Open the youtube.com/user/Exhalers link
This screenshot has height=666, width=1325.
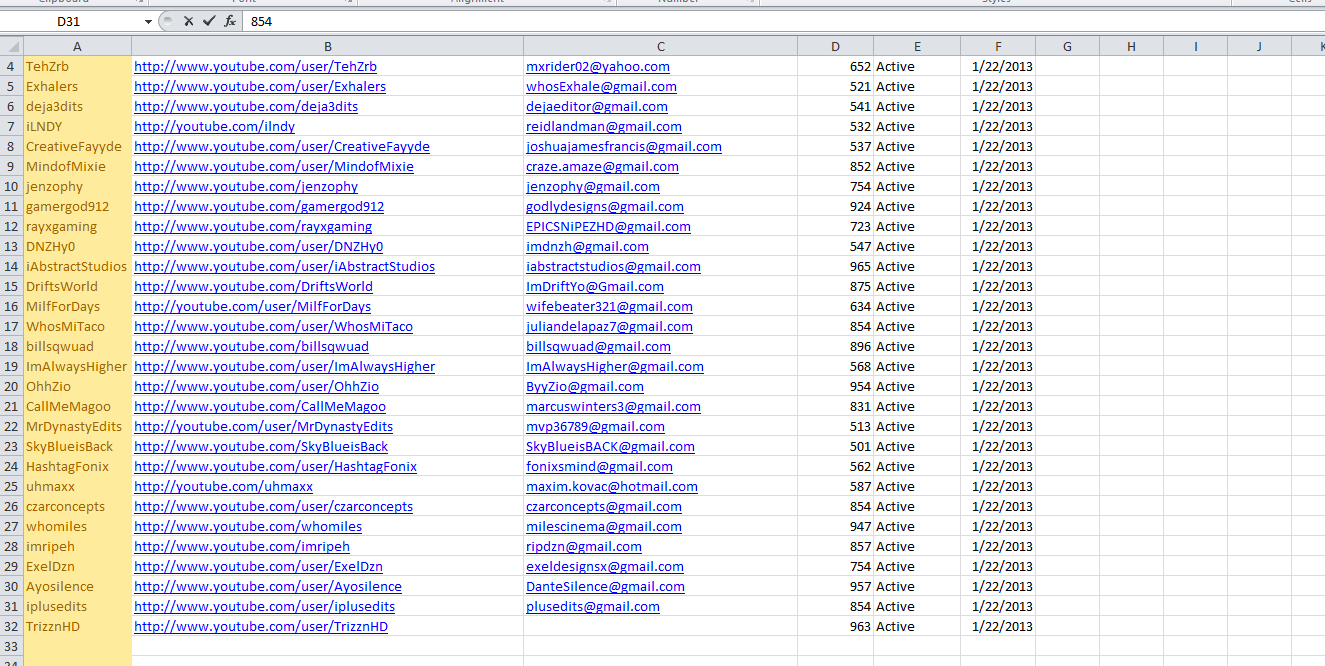(260, 86)
